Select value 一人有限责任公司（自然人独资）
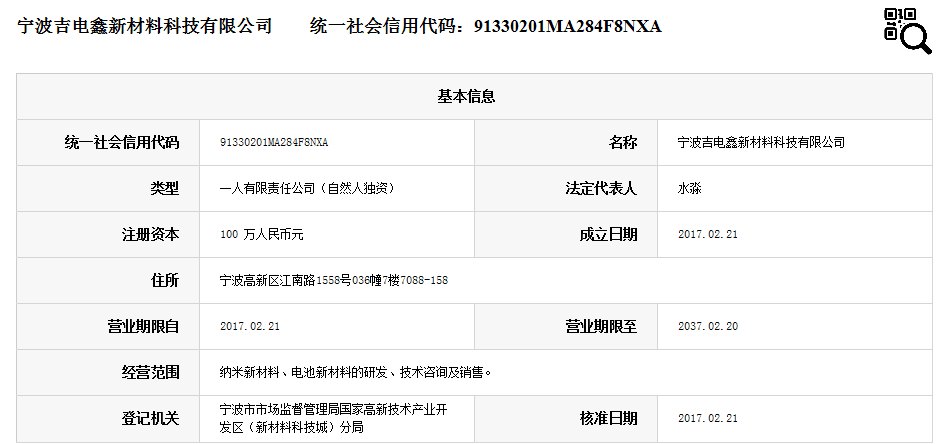 309,189
